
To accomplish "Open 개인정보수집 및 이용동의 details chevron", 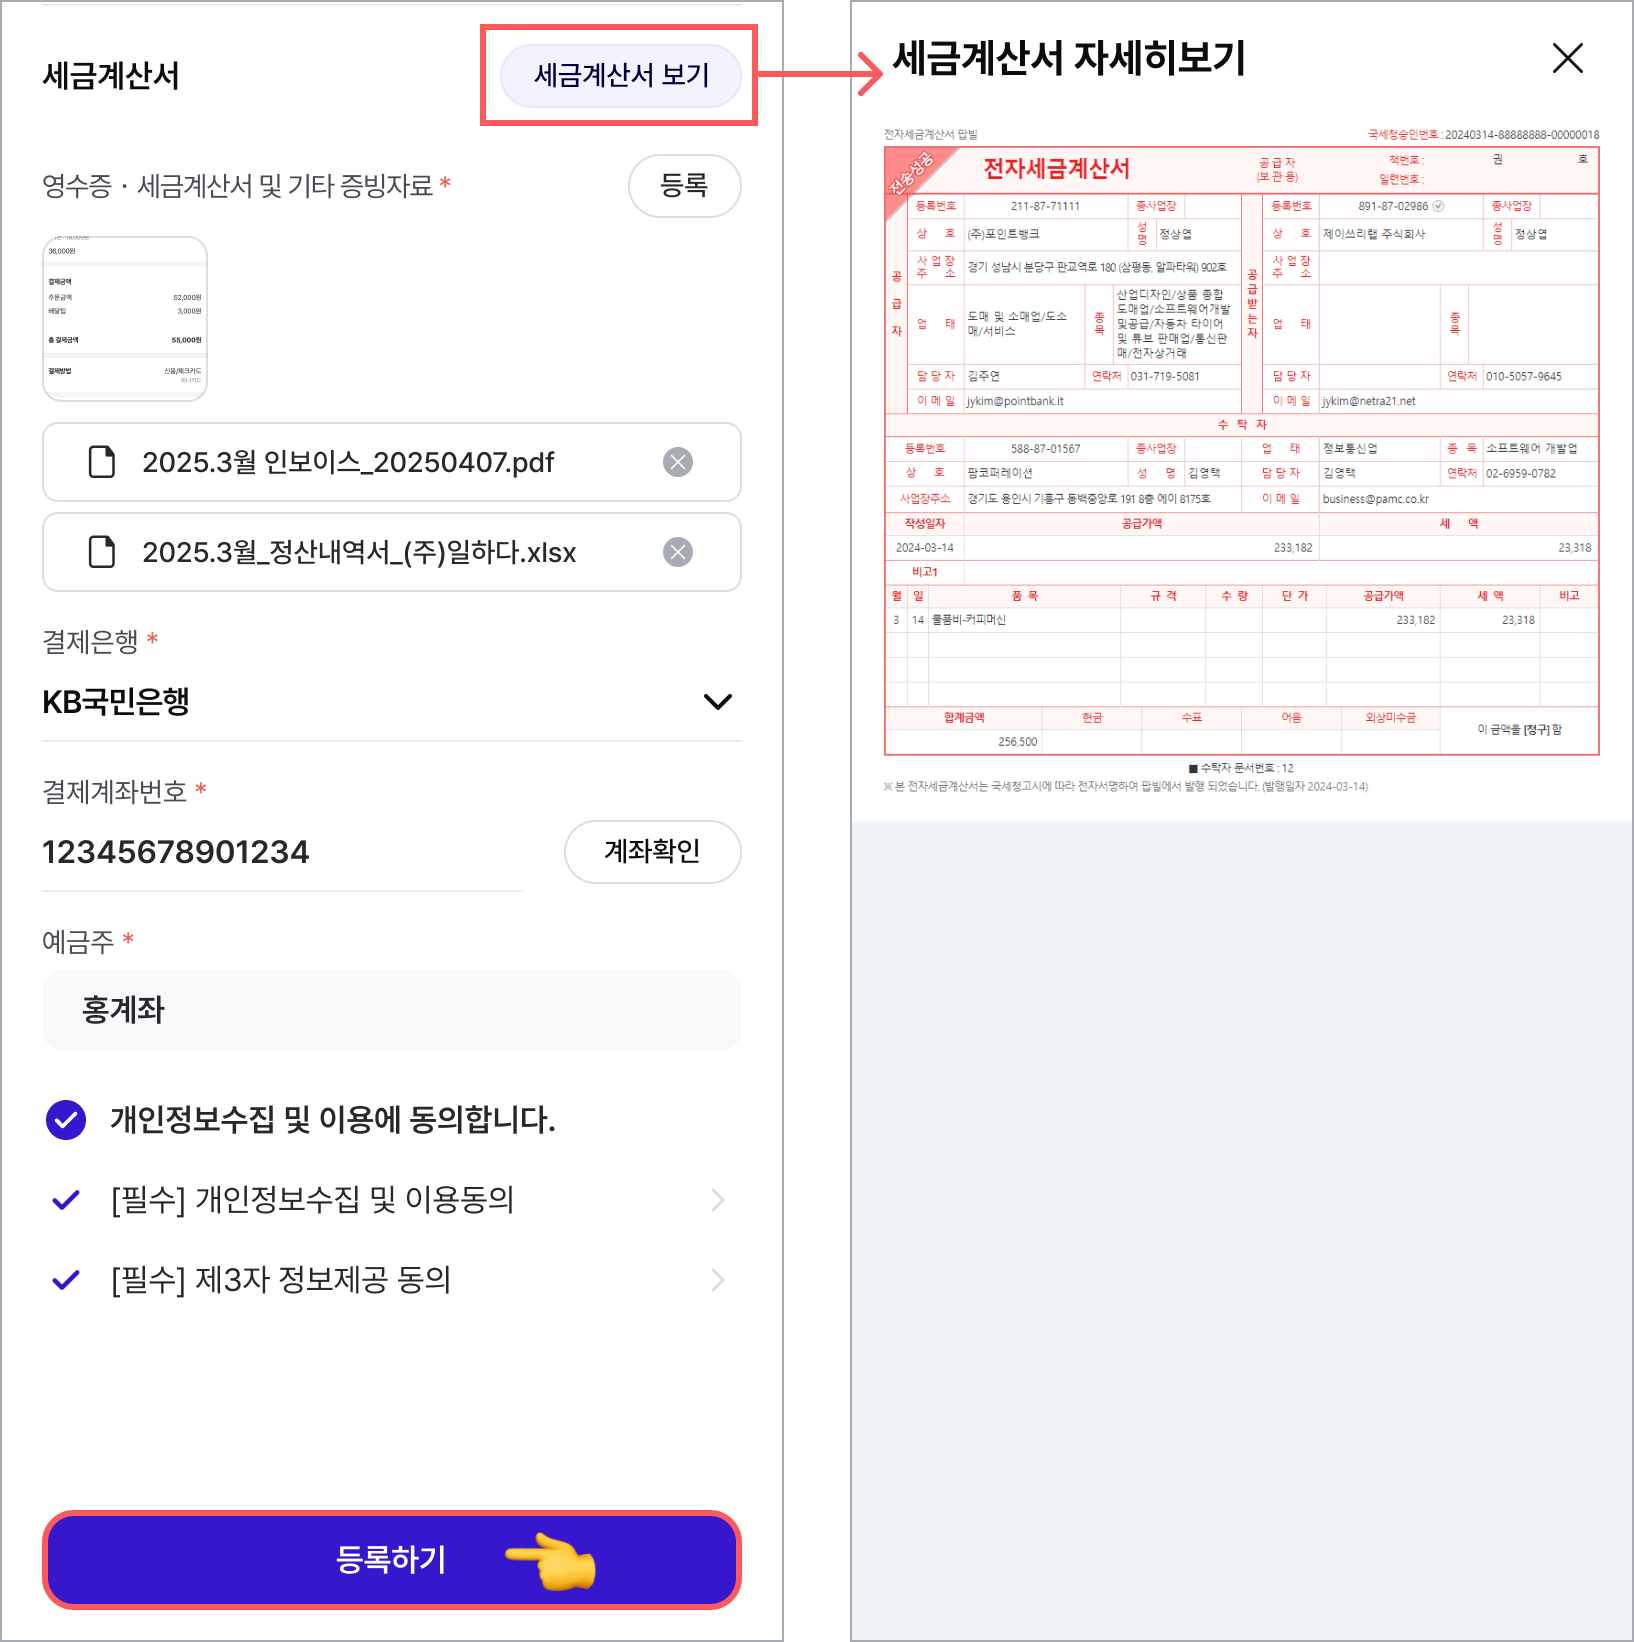I will point(717,1200).
